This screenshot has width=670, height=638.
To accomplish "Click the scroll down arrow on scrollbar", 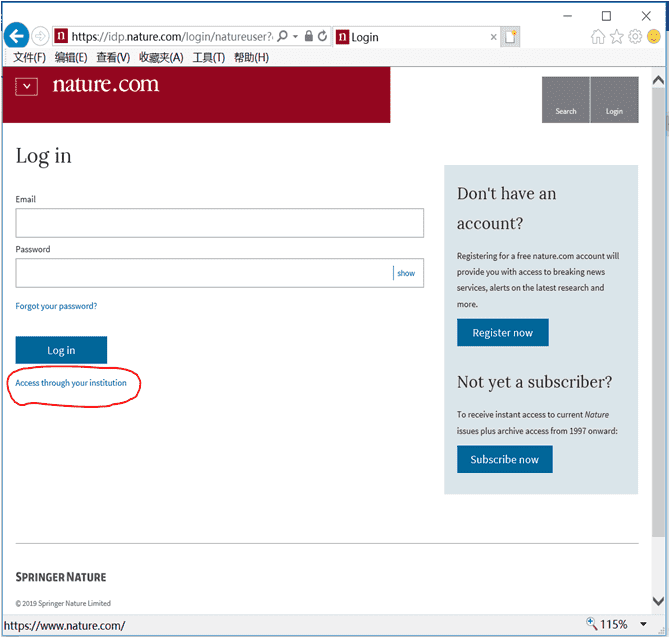I will coord(658,601).
